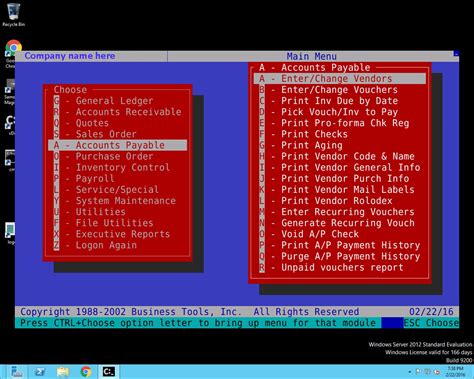Open Server Manager from the taskbar

[x=16, y=371]
